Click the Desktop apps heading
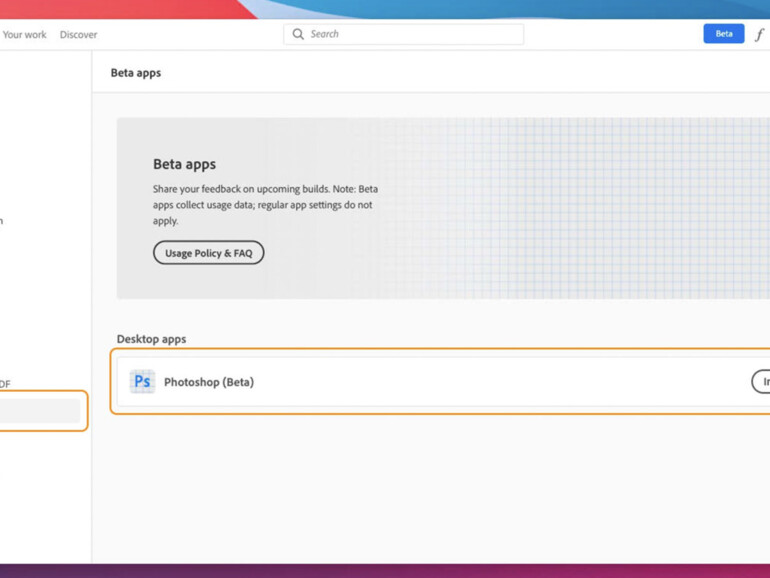The height and width of the screenshot is (578, 770). 151,339
